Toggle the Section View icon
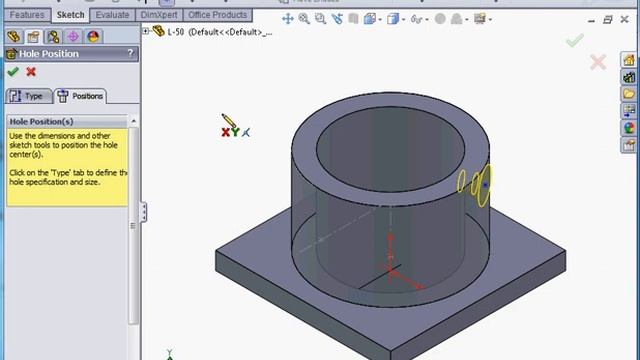The width and height of the screenshot is (640, 360). pyautogui.click(x=353, y=19)
